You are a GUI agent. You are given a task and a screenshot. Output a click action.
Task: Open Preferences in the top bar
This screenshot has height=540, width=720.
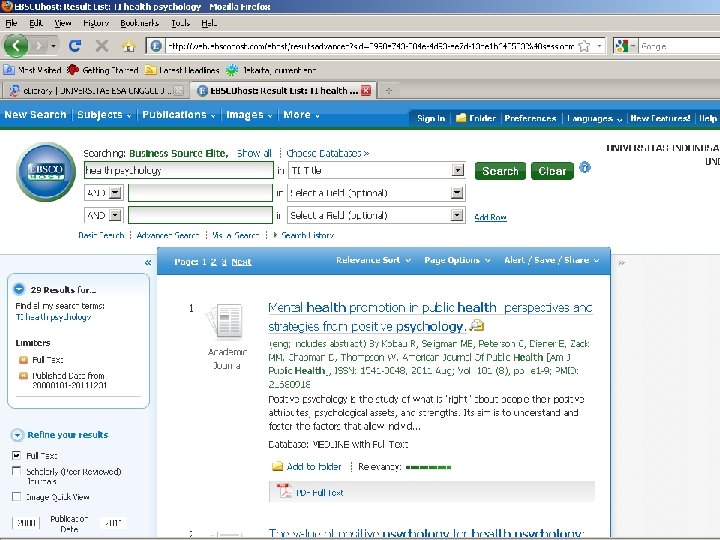tap(530, 118)
